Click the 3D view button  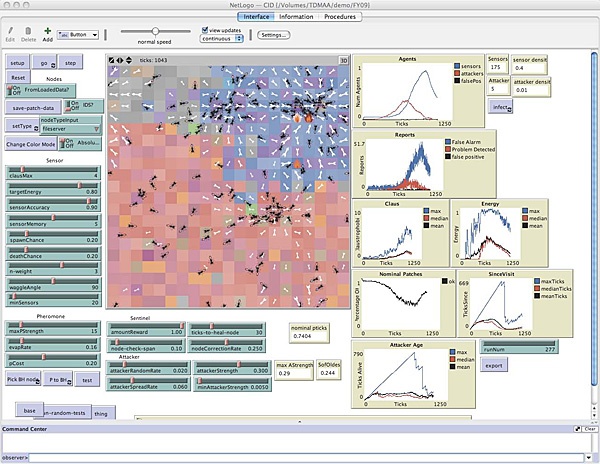tap(343, 59)
